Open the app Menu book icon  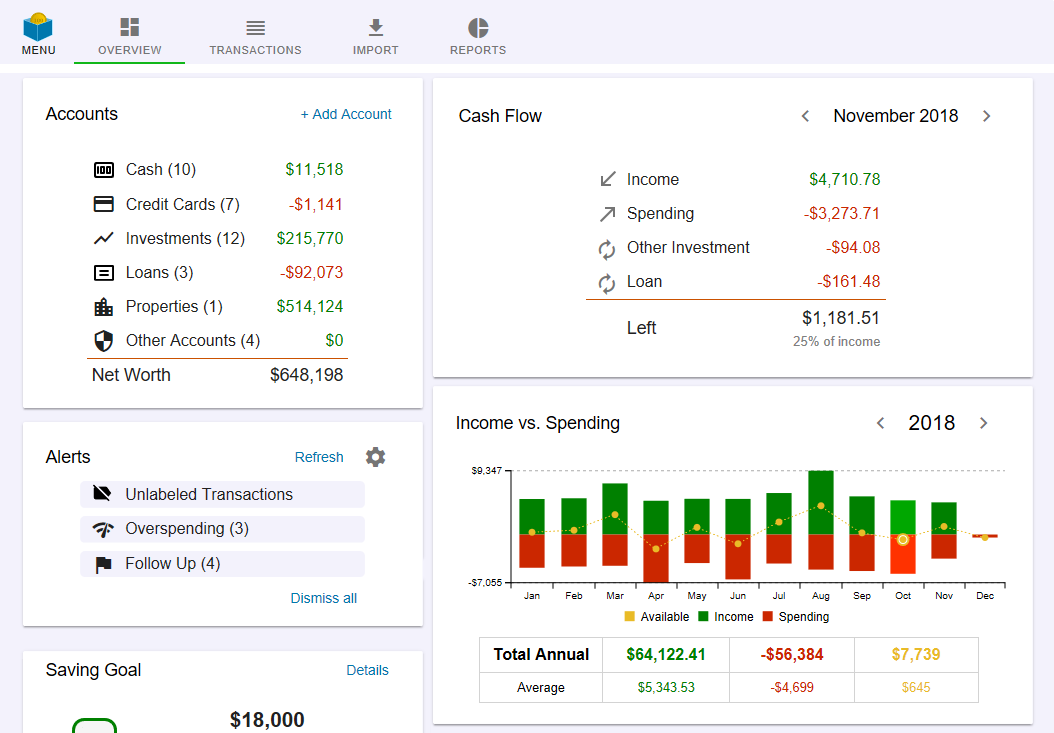click(38, 28)
